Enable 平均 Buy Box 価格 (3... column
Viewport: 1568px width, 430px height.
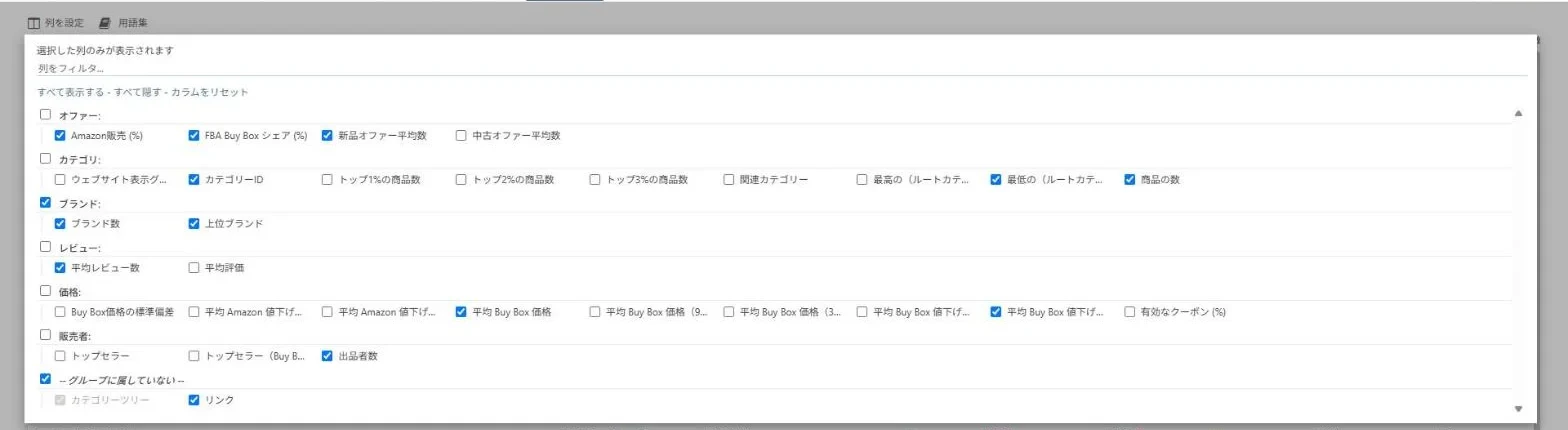tap(729, 311)
